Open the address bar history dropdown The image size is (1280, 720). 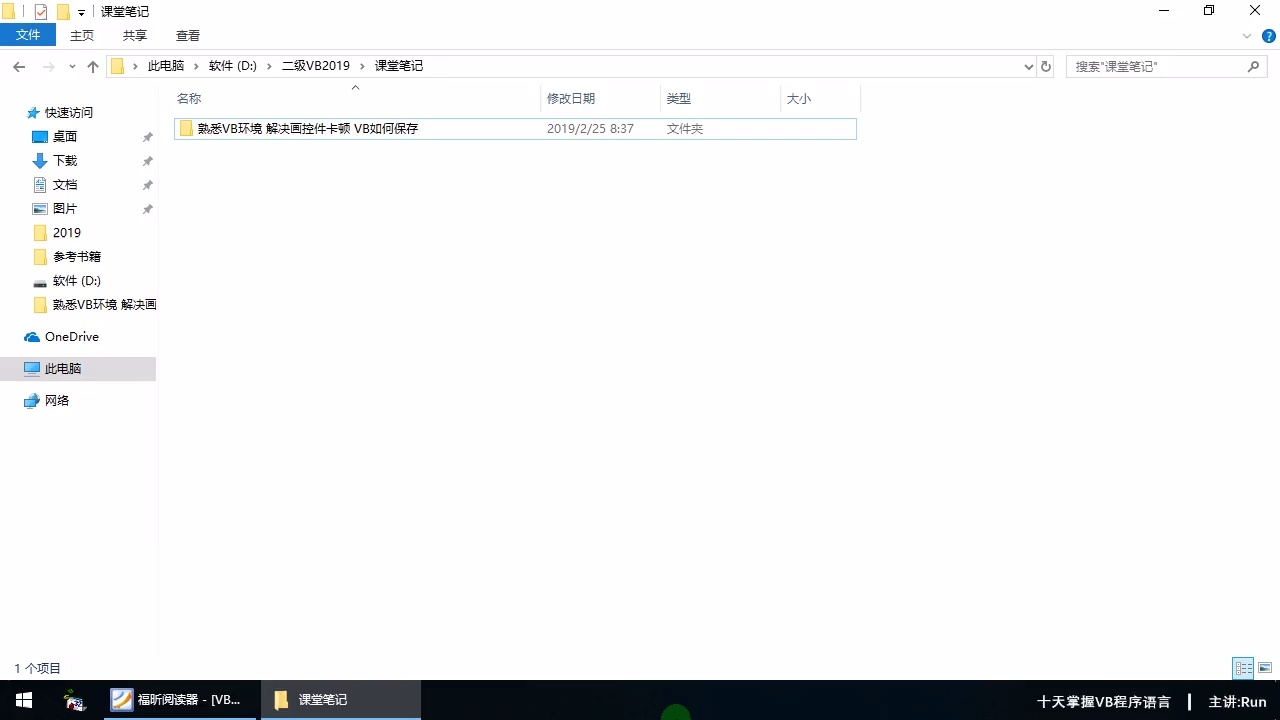(x=1028, y=66)
